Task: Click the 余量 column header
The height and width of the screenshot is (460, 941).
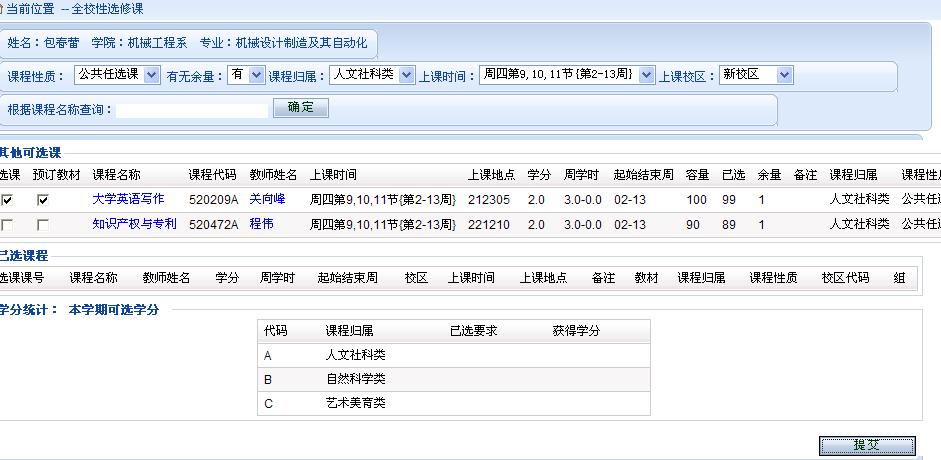Action: point(769,174)
